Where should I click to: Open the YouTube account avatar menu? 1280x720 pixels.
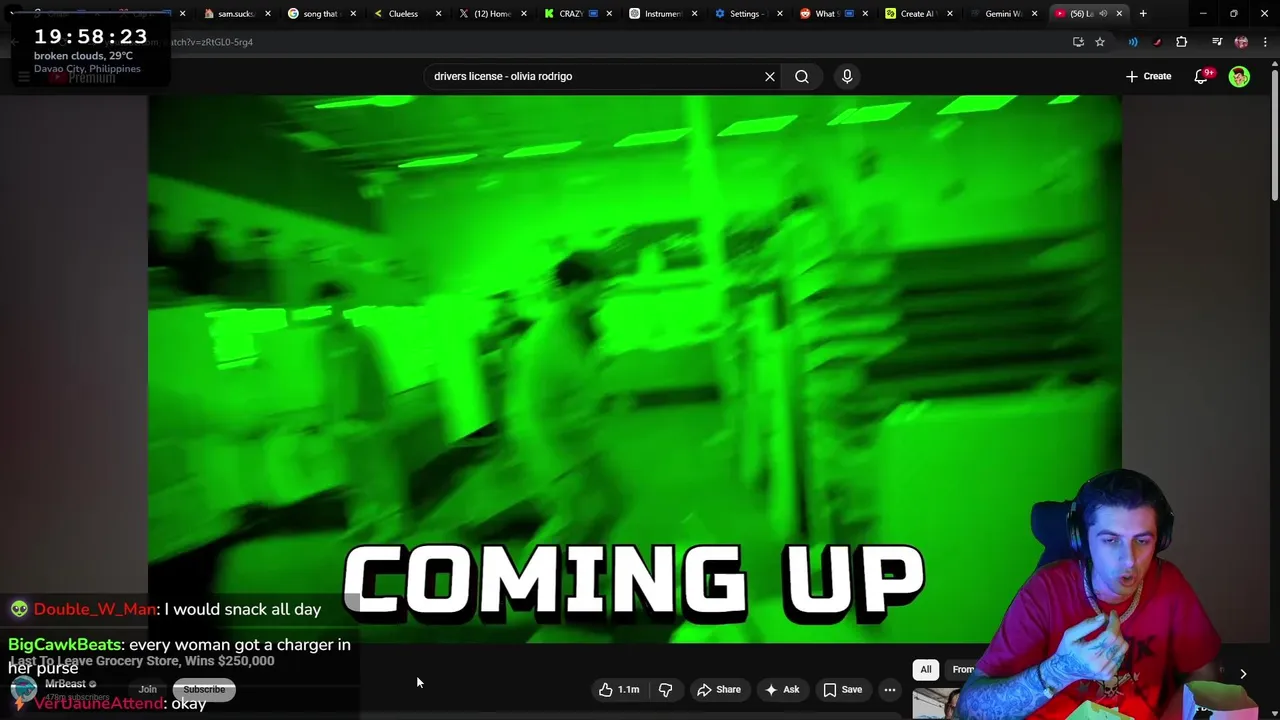coord(1239,76)
